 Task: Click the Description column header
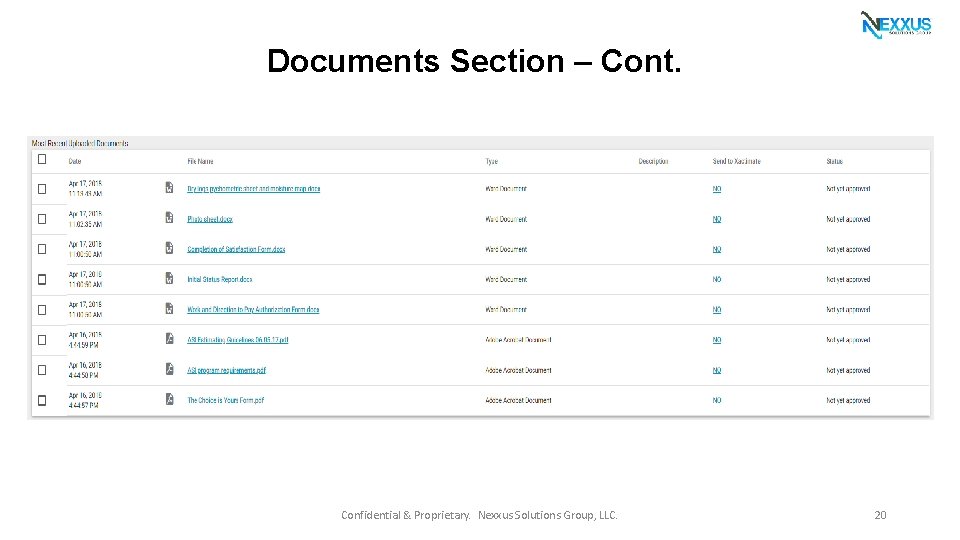pyautogui.click(x=653, y=162)
